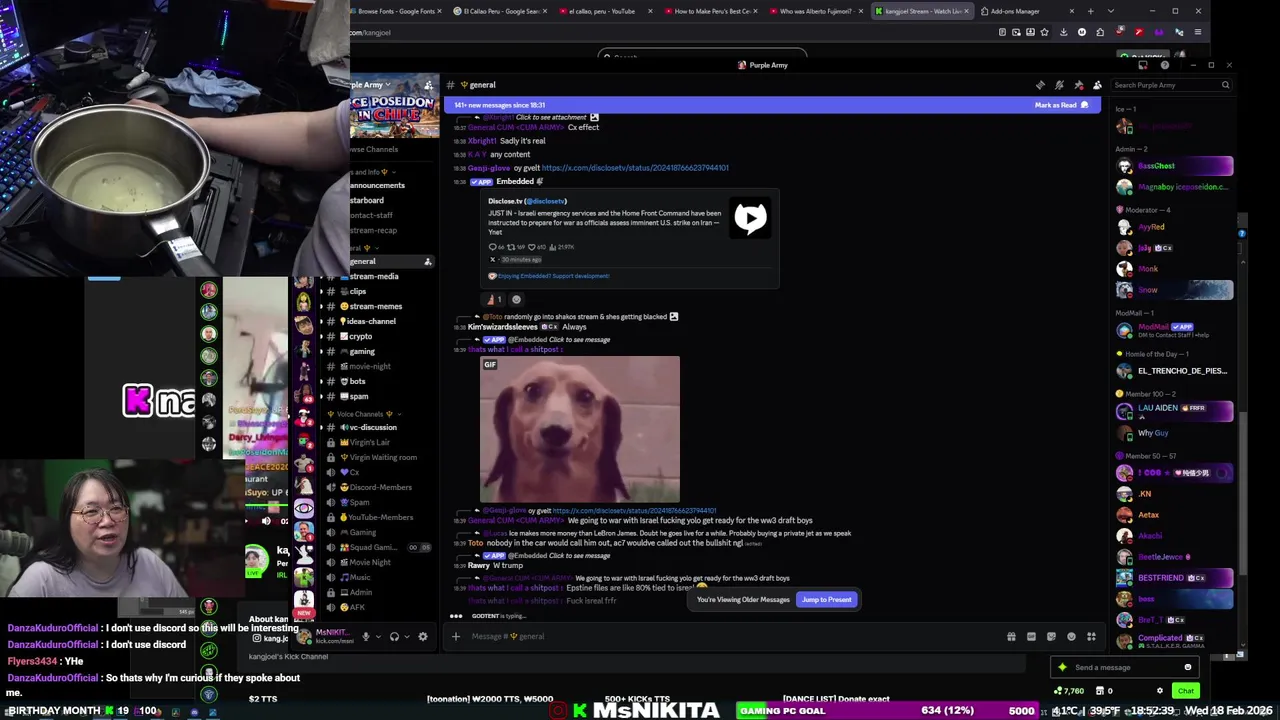Open the emoji picker in message box
The height and width of the screenshot is (720, 1280).
click(x=1071, y=636)
